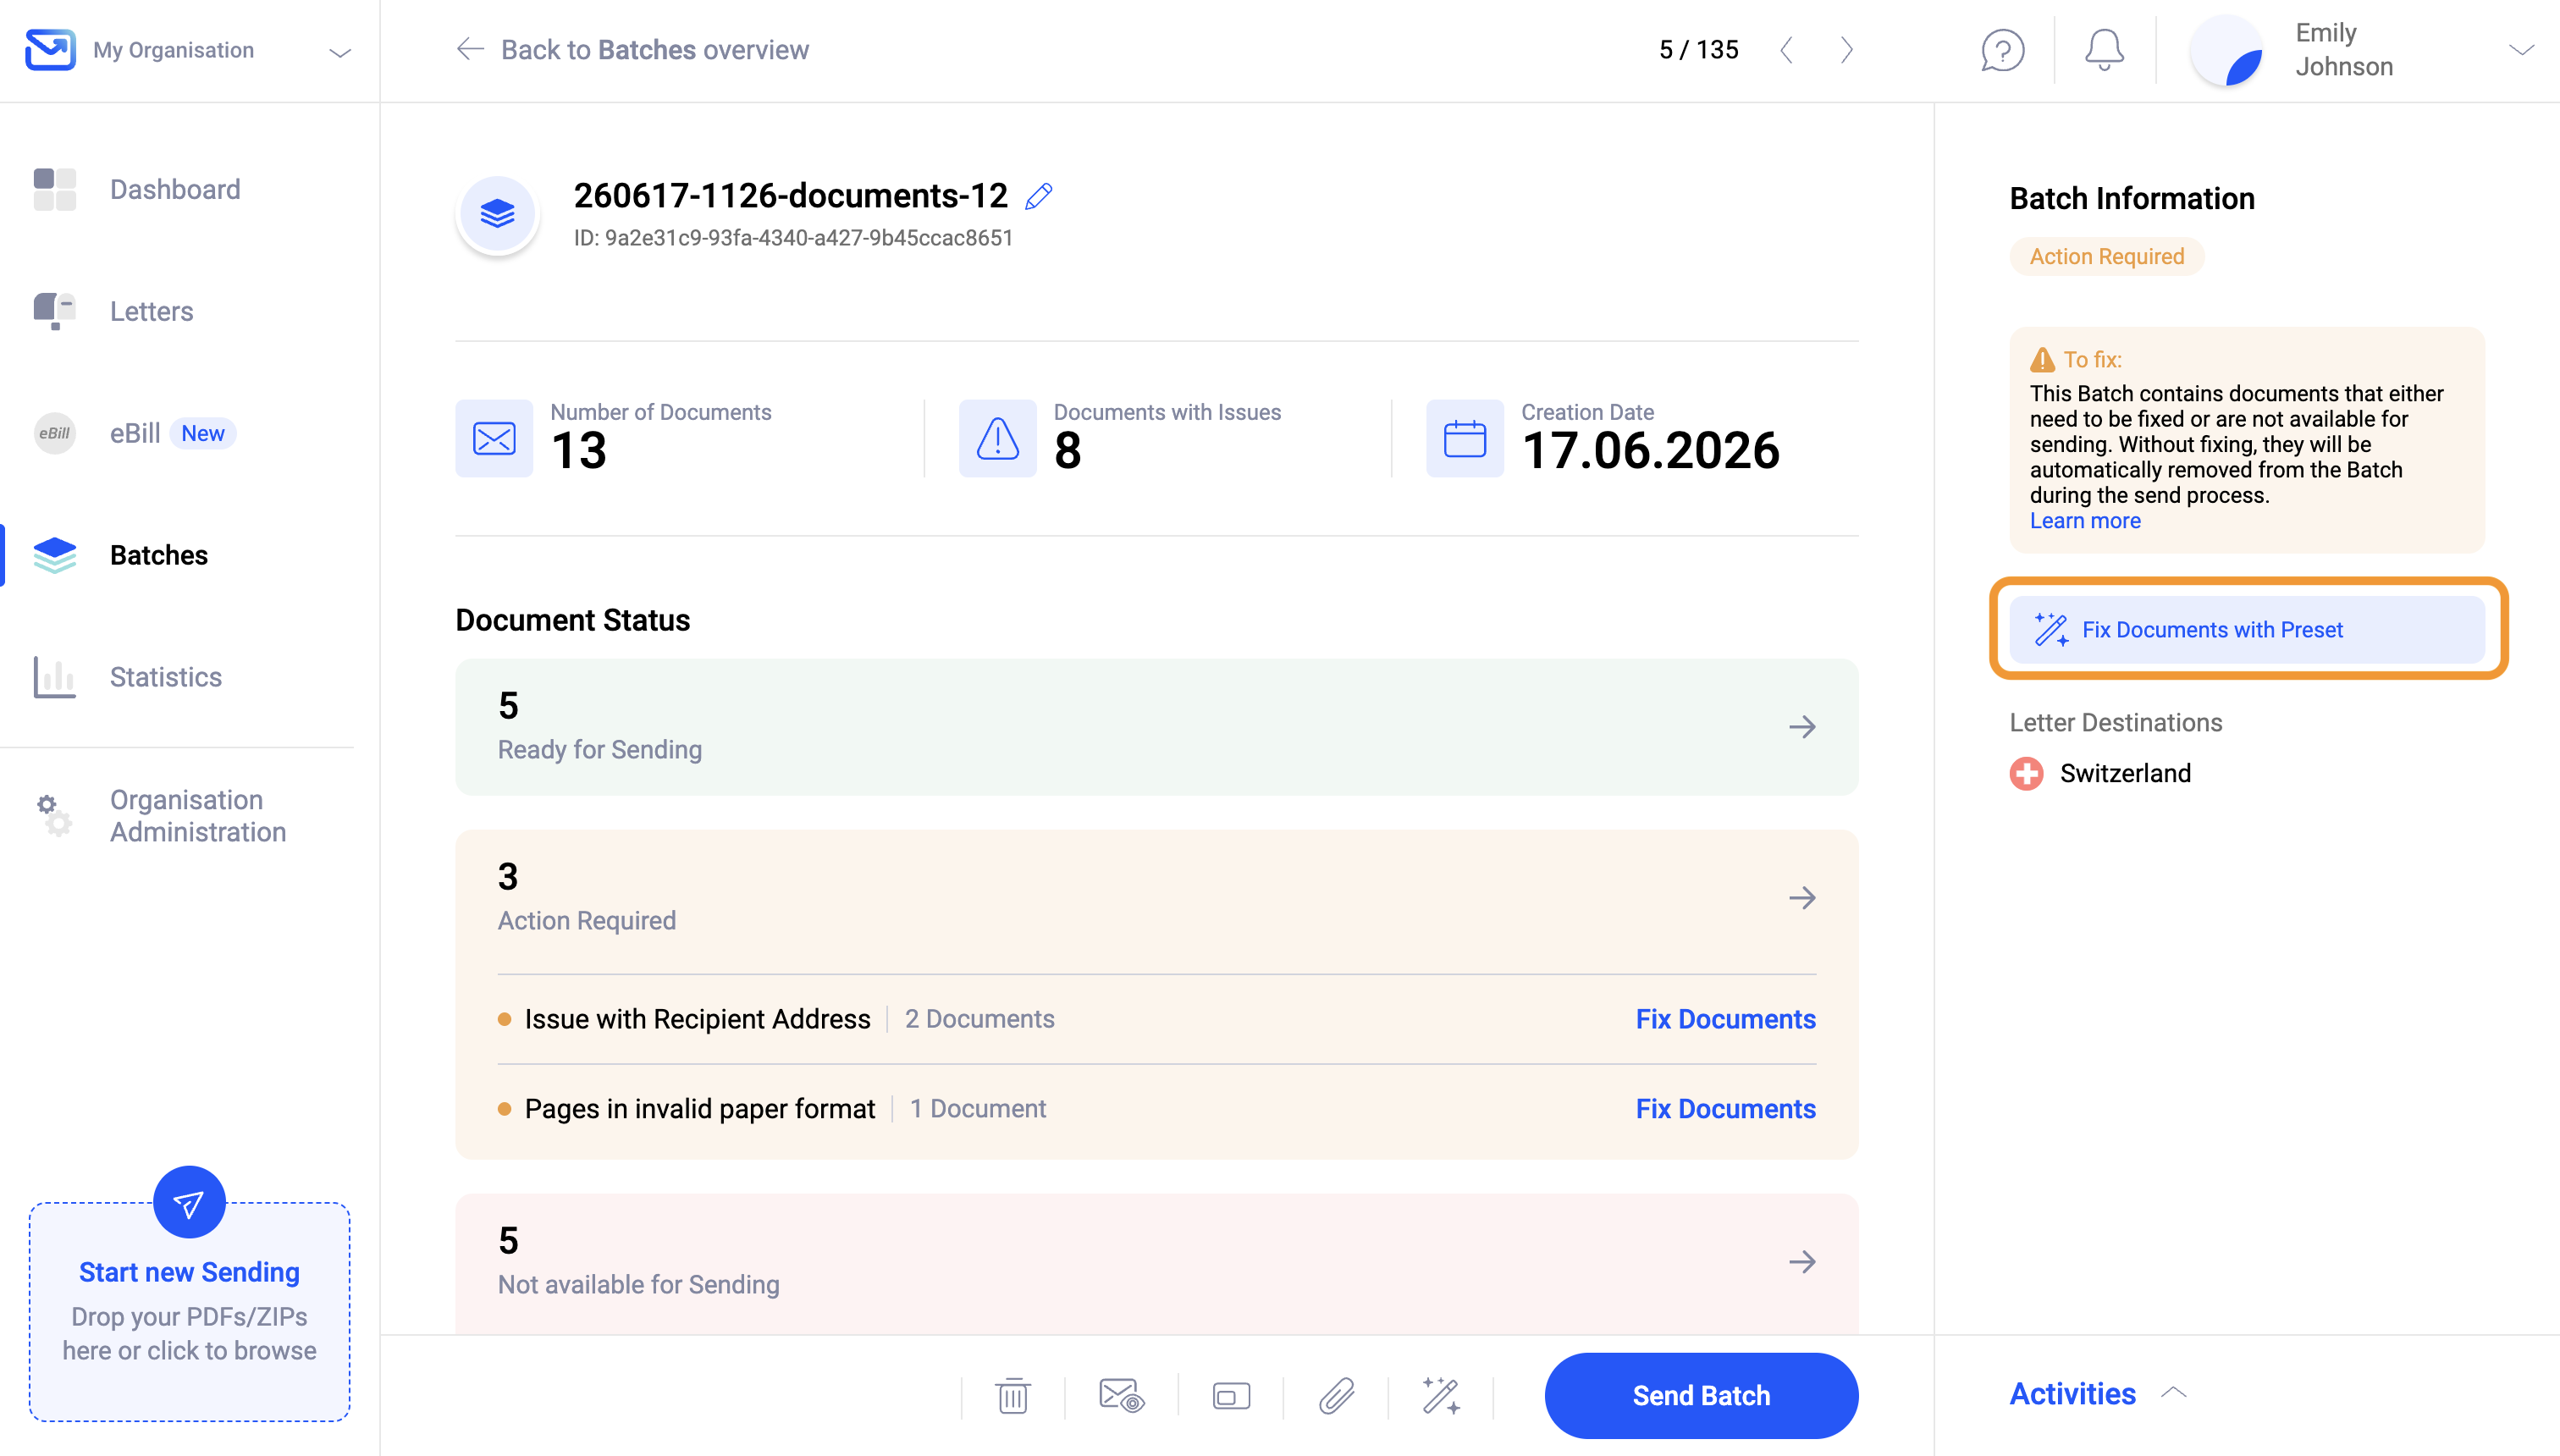Expand the My Organisation dropdown

(x=340, y=52)
